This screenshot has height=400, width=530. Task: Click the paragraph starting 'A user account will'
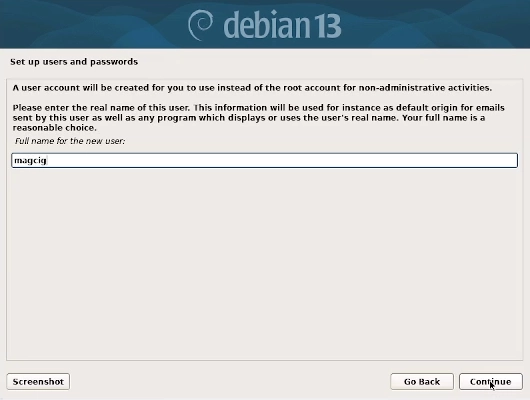click(x=252, y=88)
